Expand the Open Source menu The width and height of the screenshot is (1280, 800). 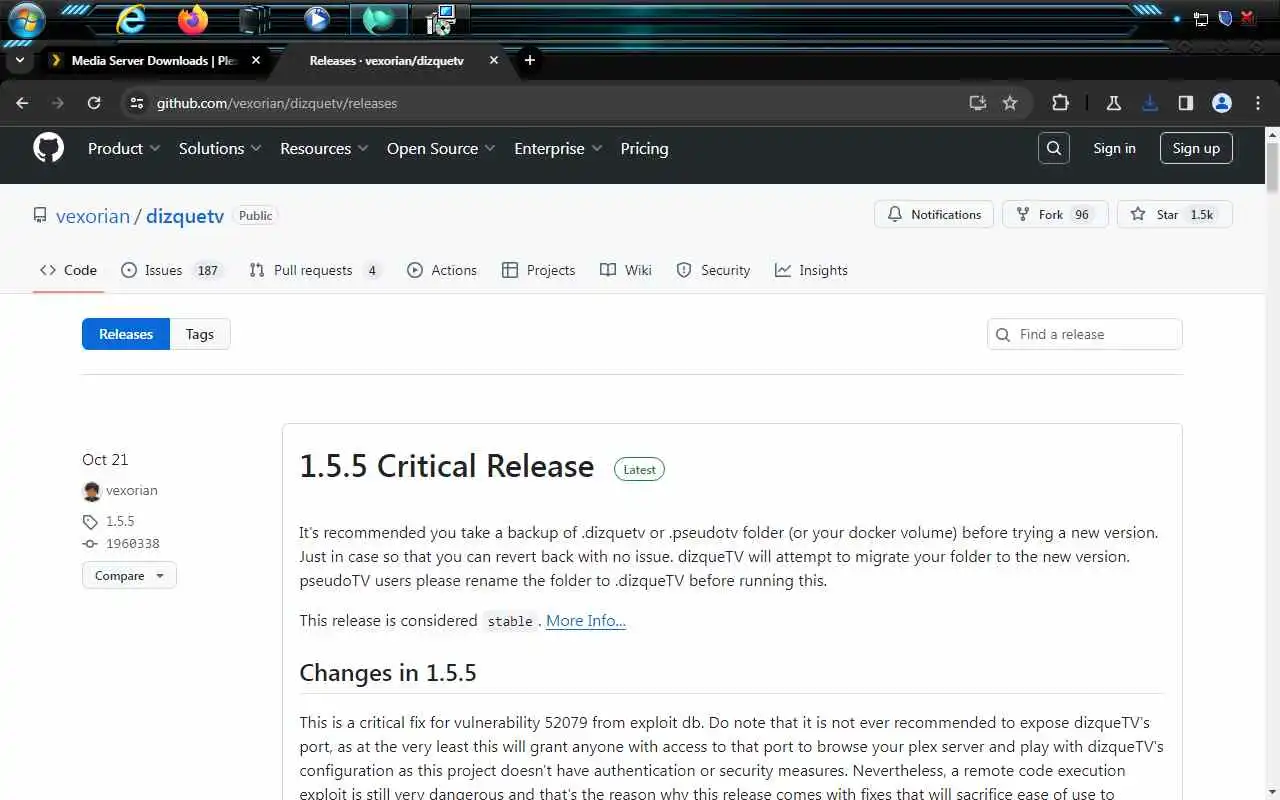point(441,148)
